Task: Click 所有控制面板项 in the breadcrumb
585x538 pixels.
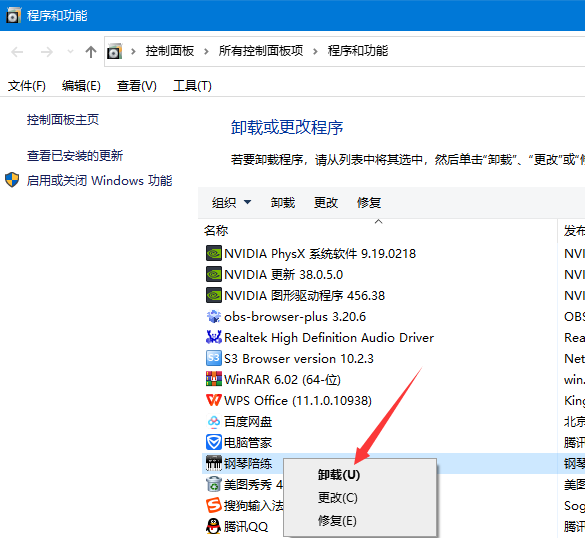Action: tap(261, 51)
